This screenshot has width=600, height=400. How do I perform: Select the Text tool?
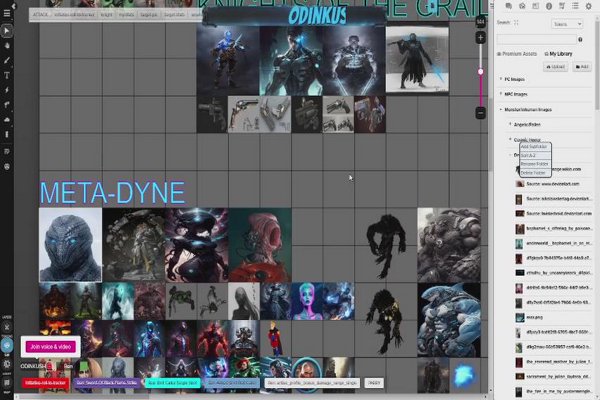point(7,75)
